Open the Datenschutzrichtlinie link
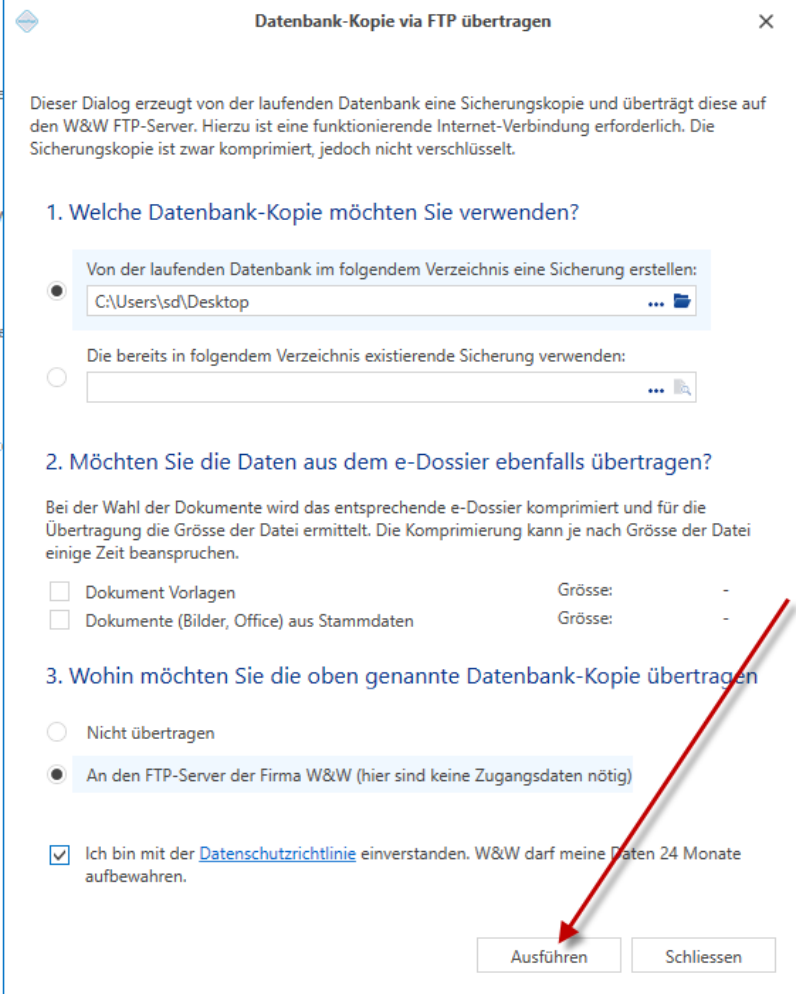796x994 pixels. coord(278,853)
